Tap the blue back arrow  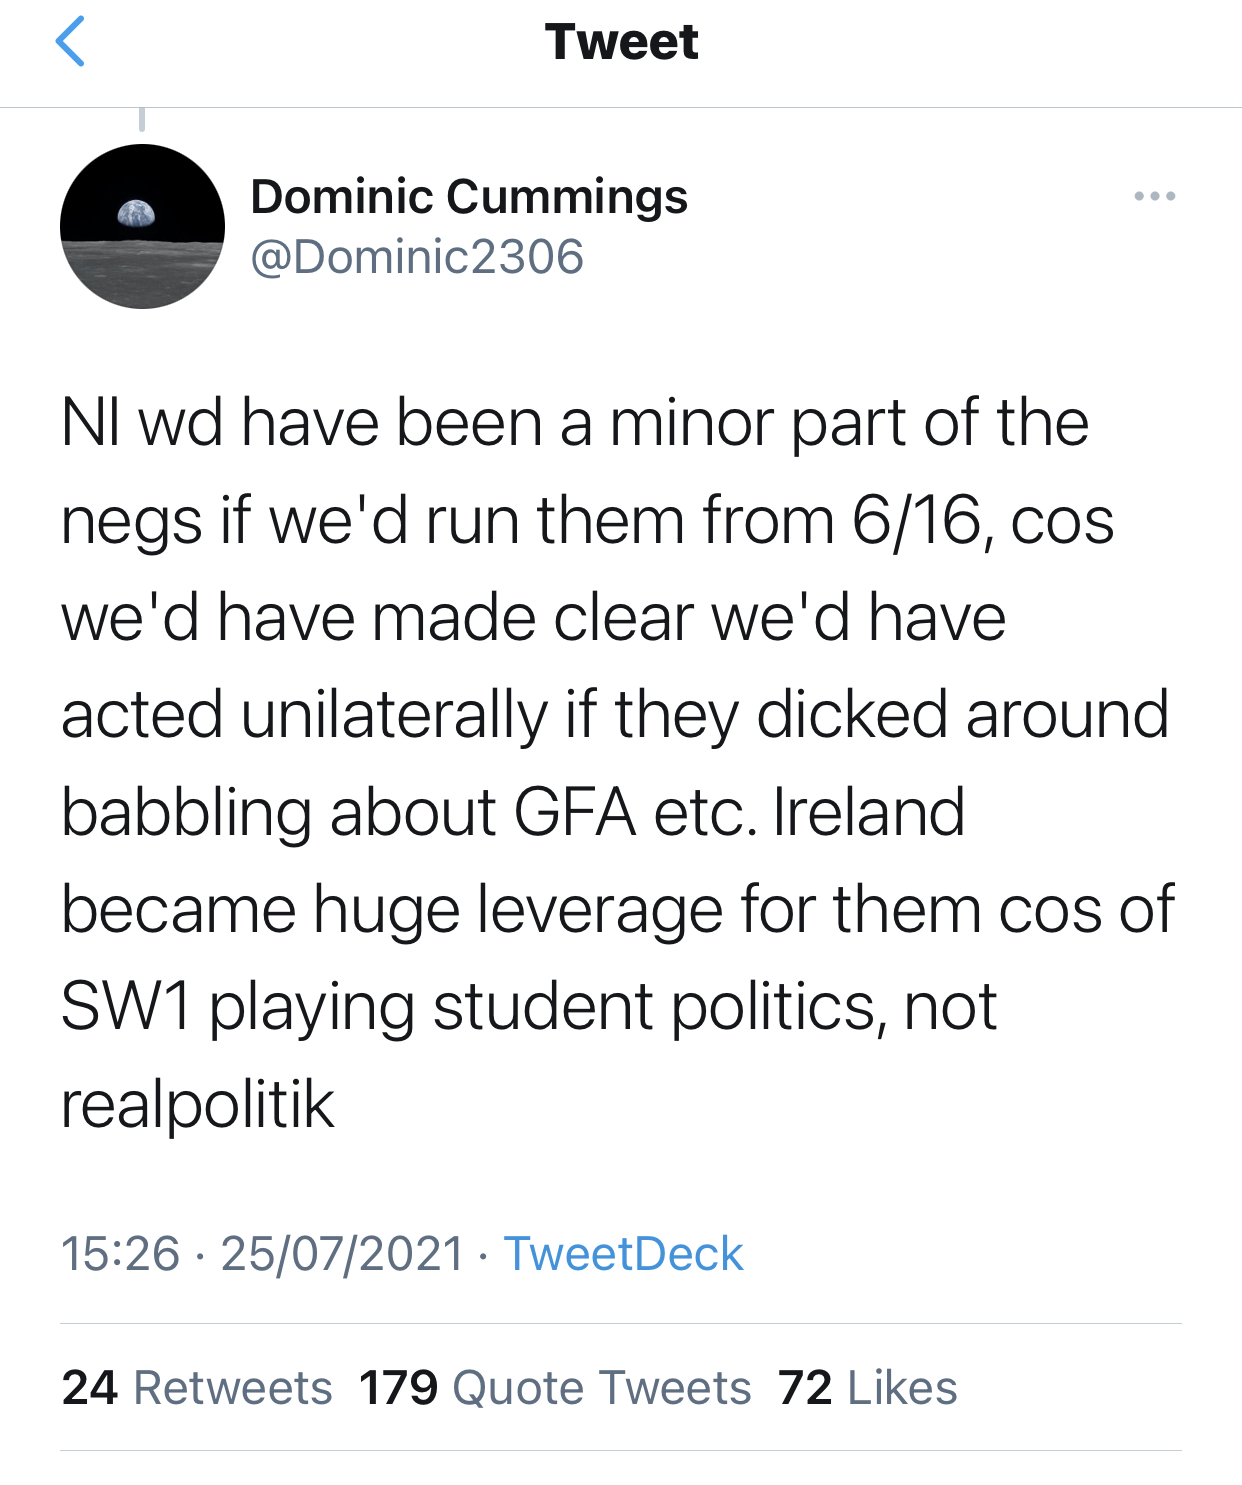[x=70, y=42]
